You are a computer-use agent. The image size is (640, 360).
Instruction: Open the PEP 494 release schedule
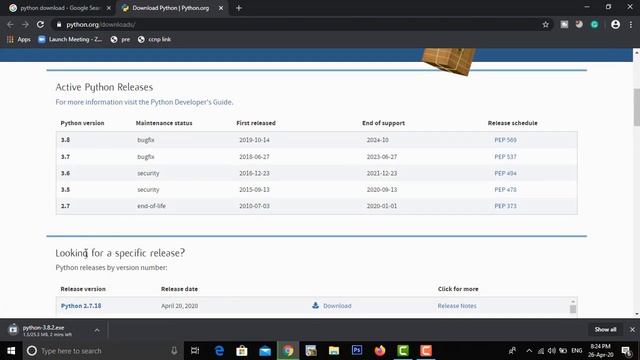coord(505,173)
